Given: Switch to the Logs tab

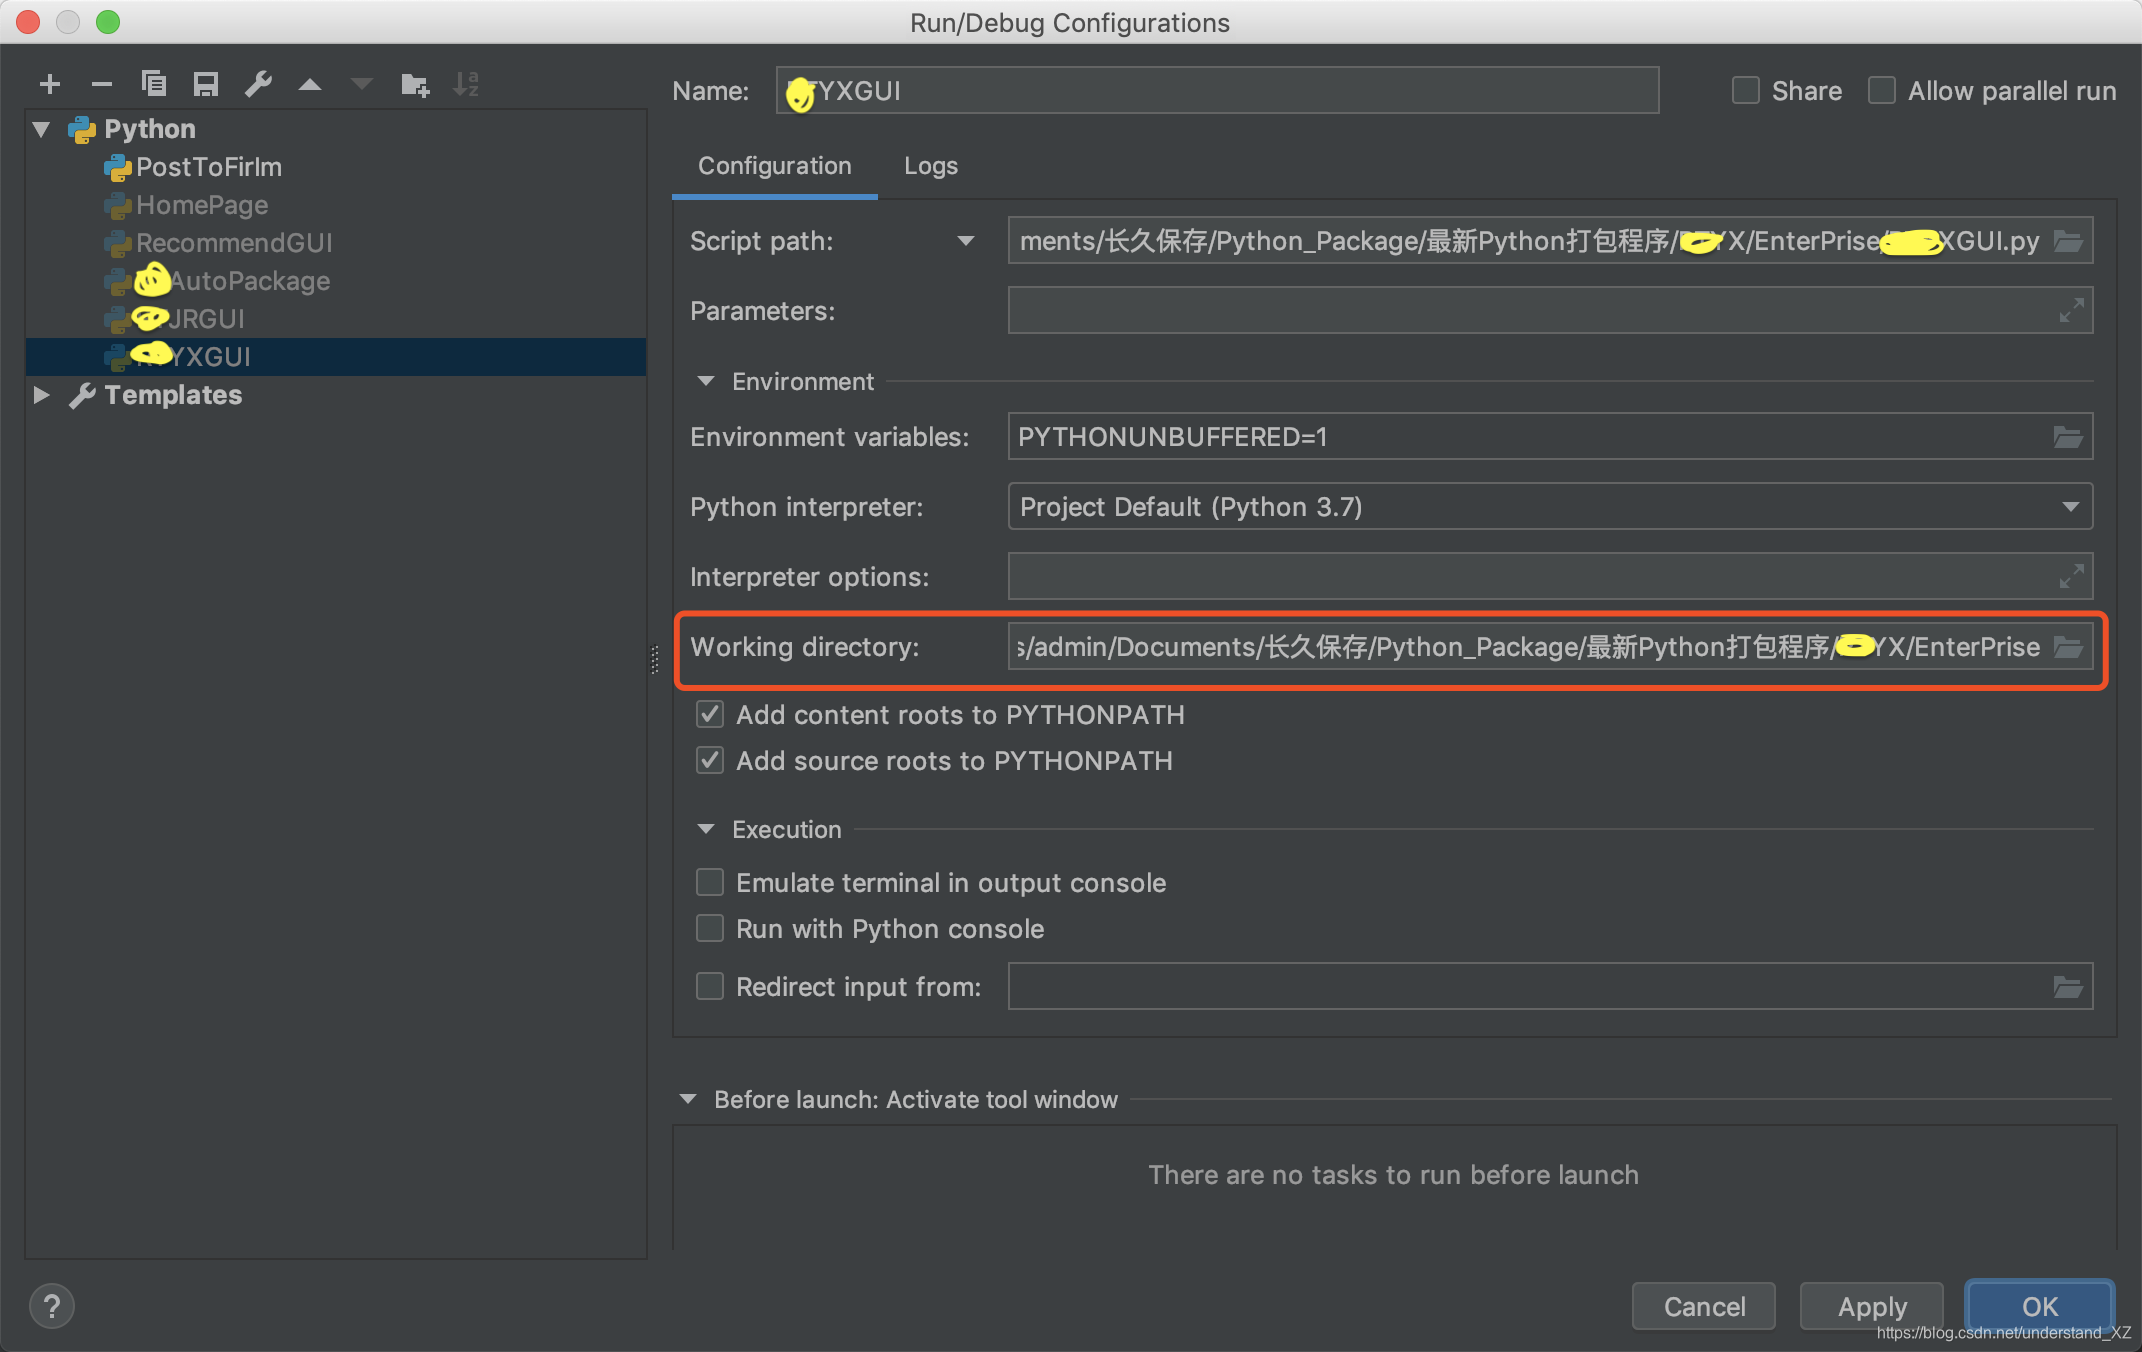Looking at the screenshot, I should [x=930, y=166].
